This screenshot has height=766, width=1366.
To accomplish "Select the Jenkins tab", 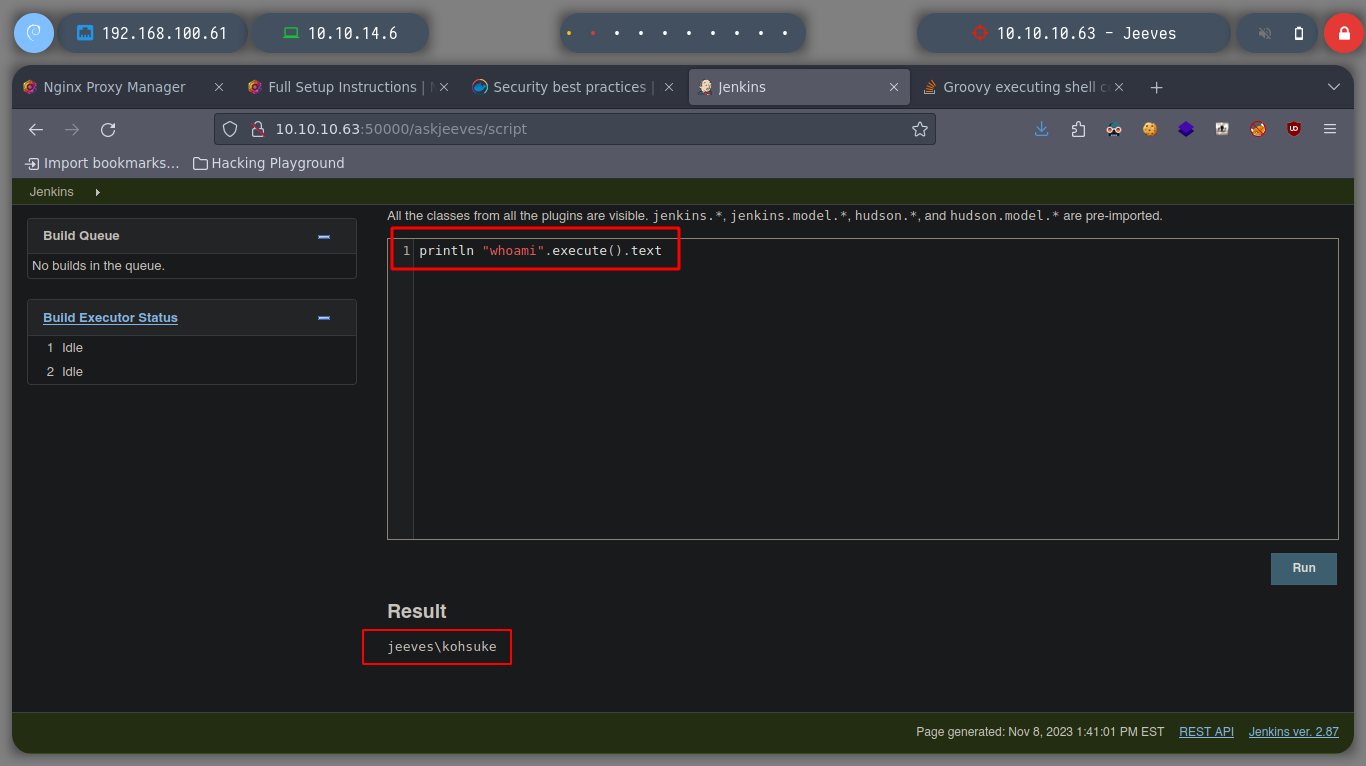I will pos(799,87).
